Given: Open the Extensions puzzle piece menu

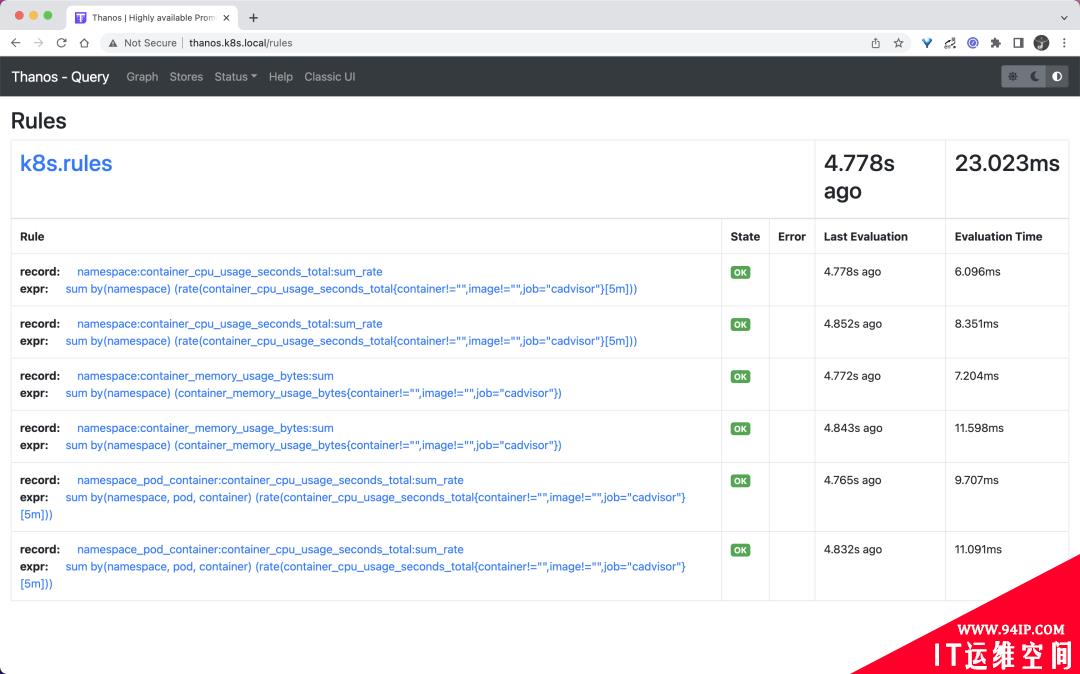Looking at the screenshot, I should tap(995, 43).
